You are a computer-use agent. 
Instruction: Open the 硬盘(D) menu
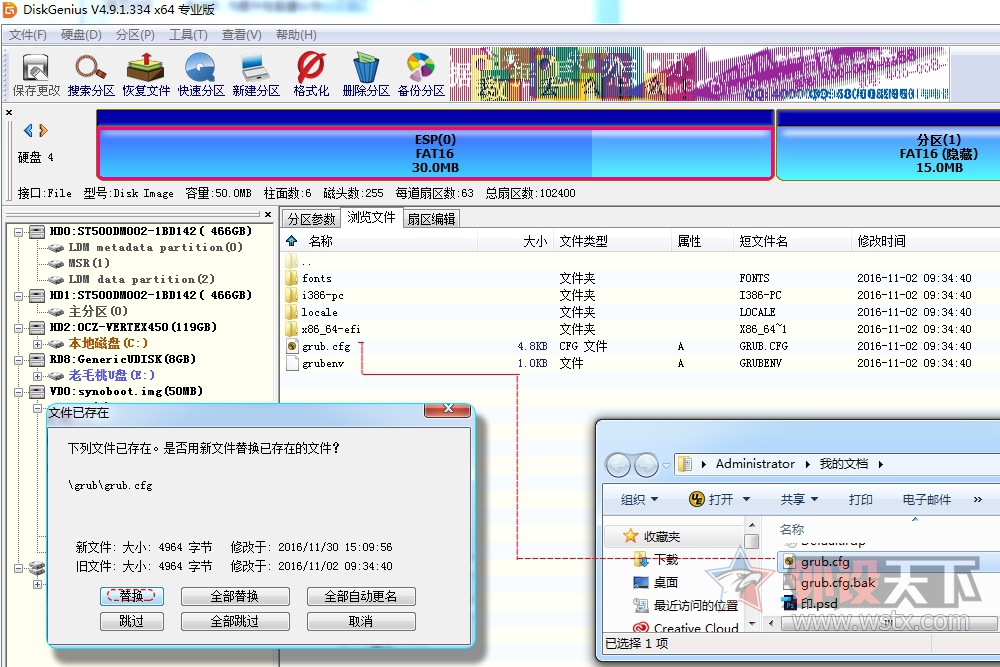coord(81,34)
